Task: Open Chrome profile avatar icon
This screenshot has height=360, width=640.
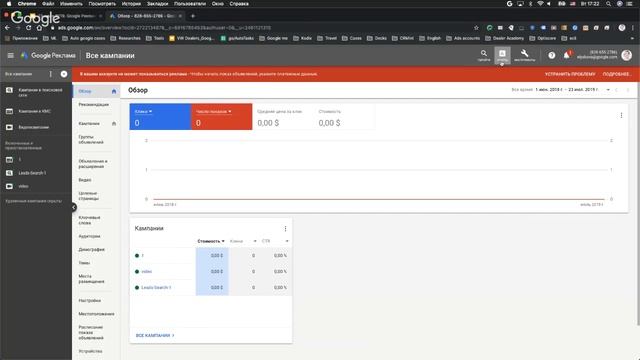Action: [622, 28]
